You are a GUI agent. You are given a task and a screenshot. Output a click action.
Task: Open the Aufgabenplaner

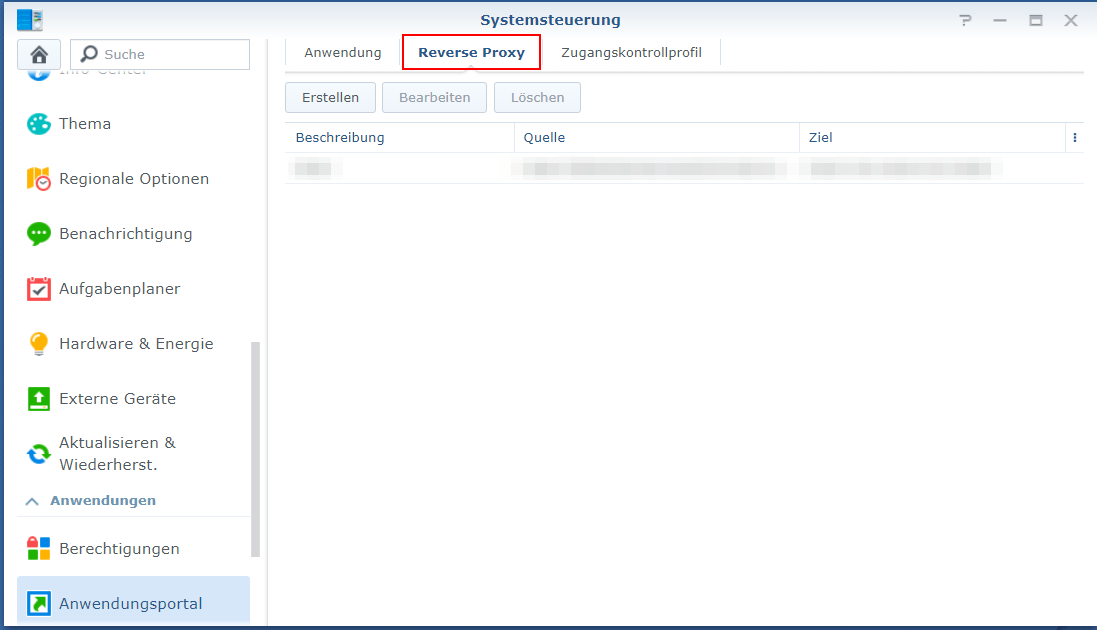pos(120,288)
